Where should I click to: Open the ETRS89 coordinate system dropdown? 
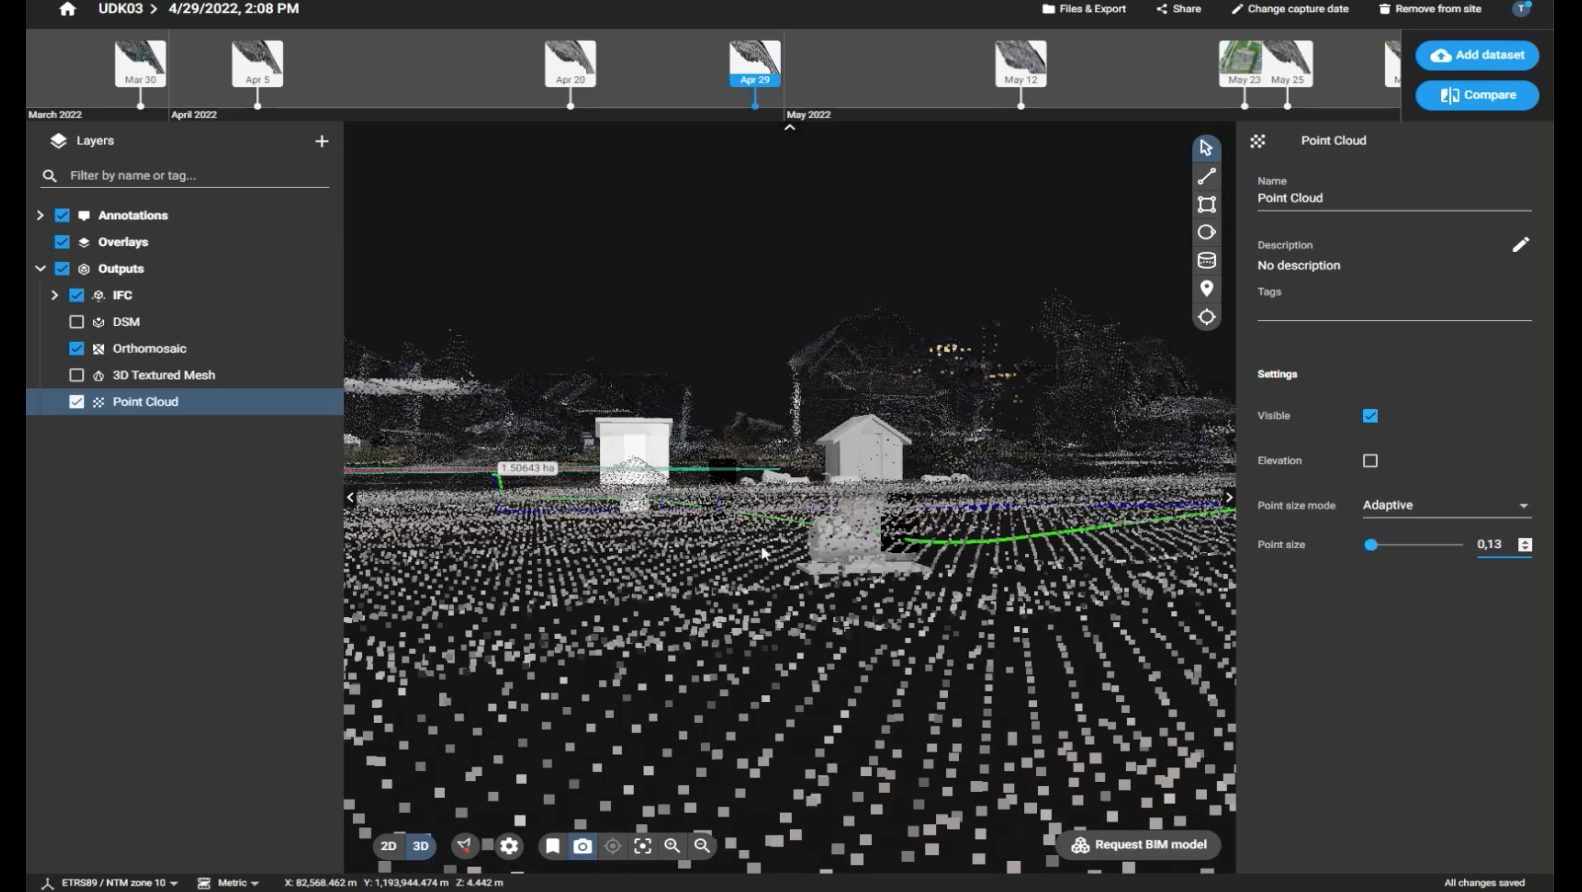pyautogui.click(x=111, y=883)
